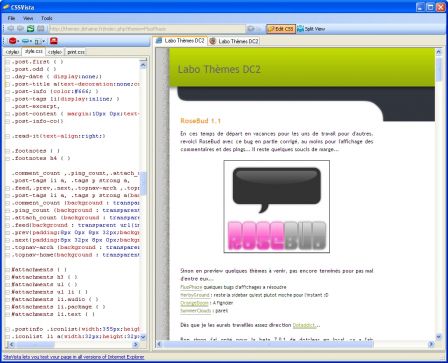This screenshot has height=363, width=448.
Task: Collapse the .post.first rule fold marker
Action: coord(7,62)
